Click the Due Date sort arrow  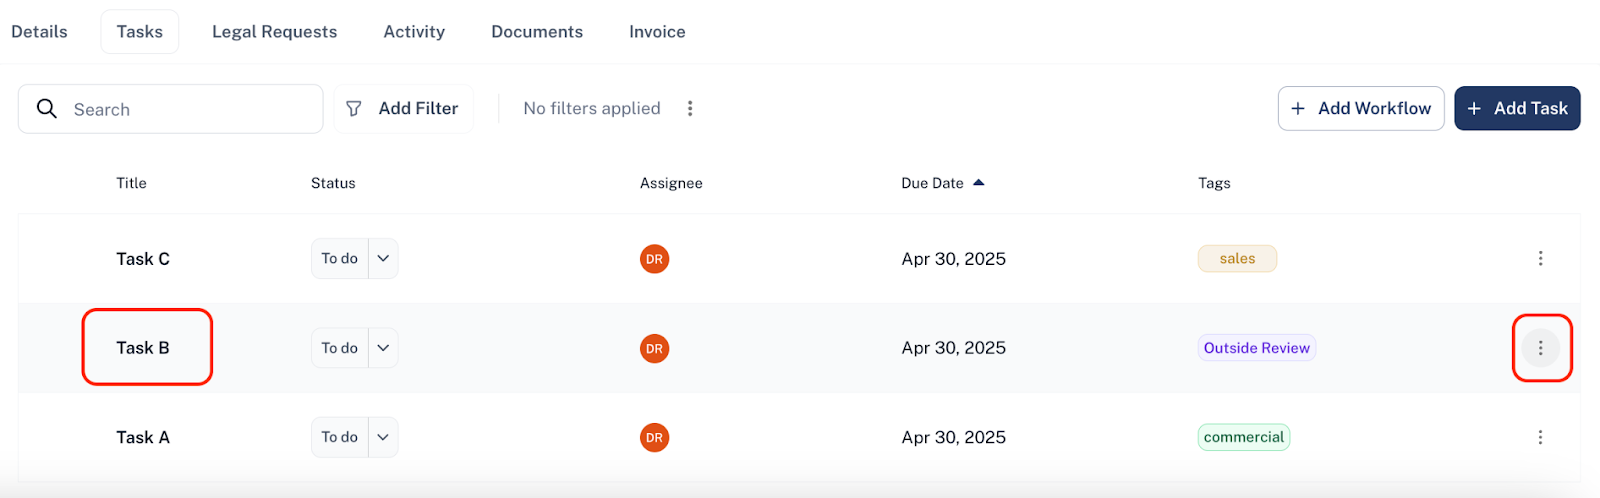pos(979,183)
